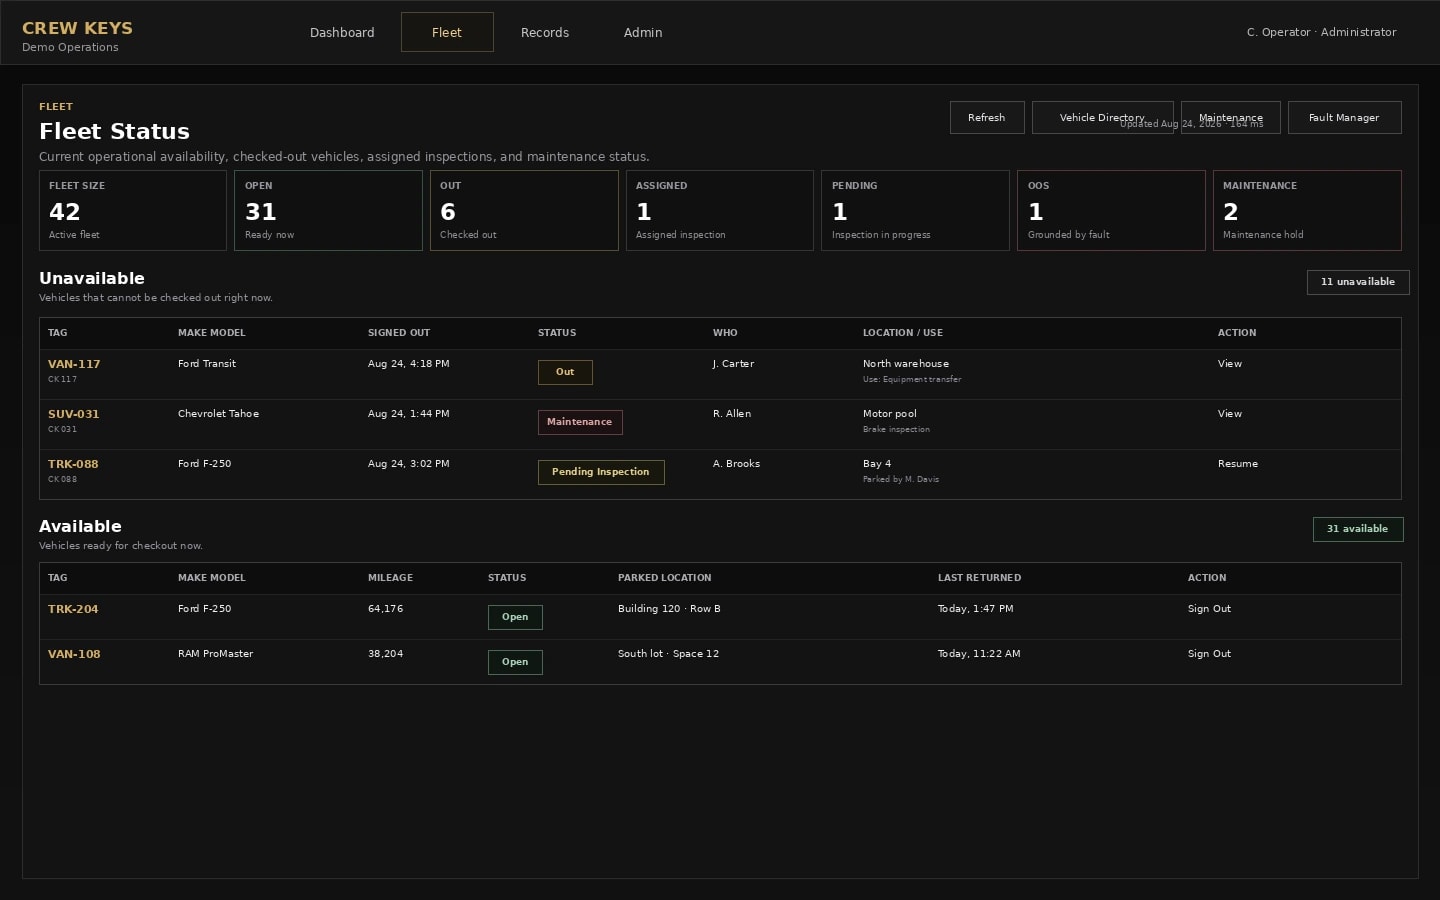
Task: Click the Out status badge for VAN-117
Action: (x=565, y=372)
